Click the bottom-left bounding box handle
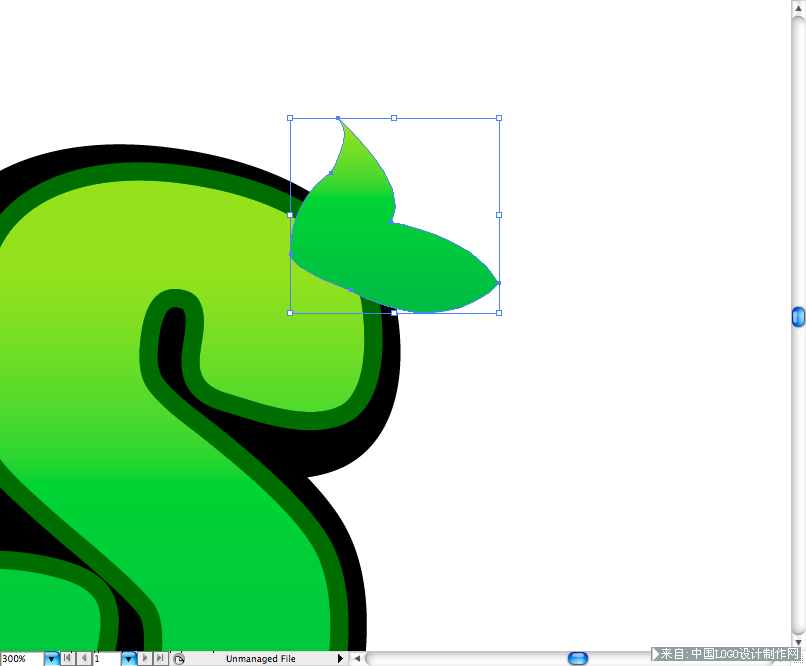This screenshot has width=806, height=666. pyautogui.click(x=290, y=313)
